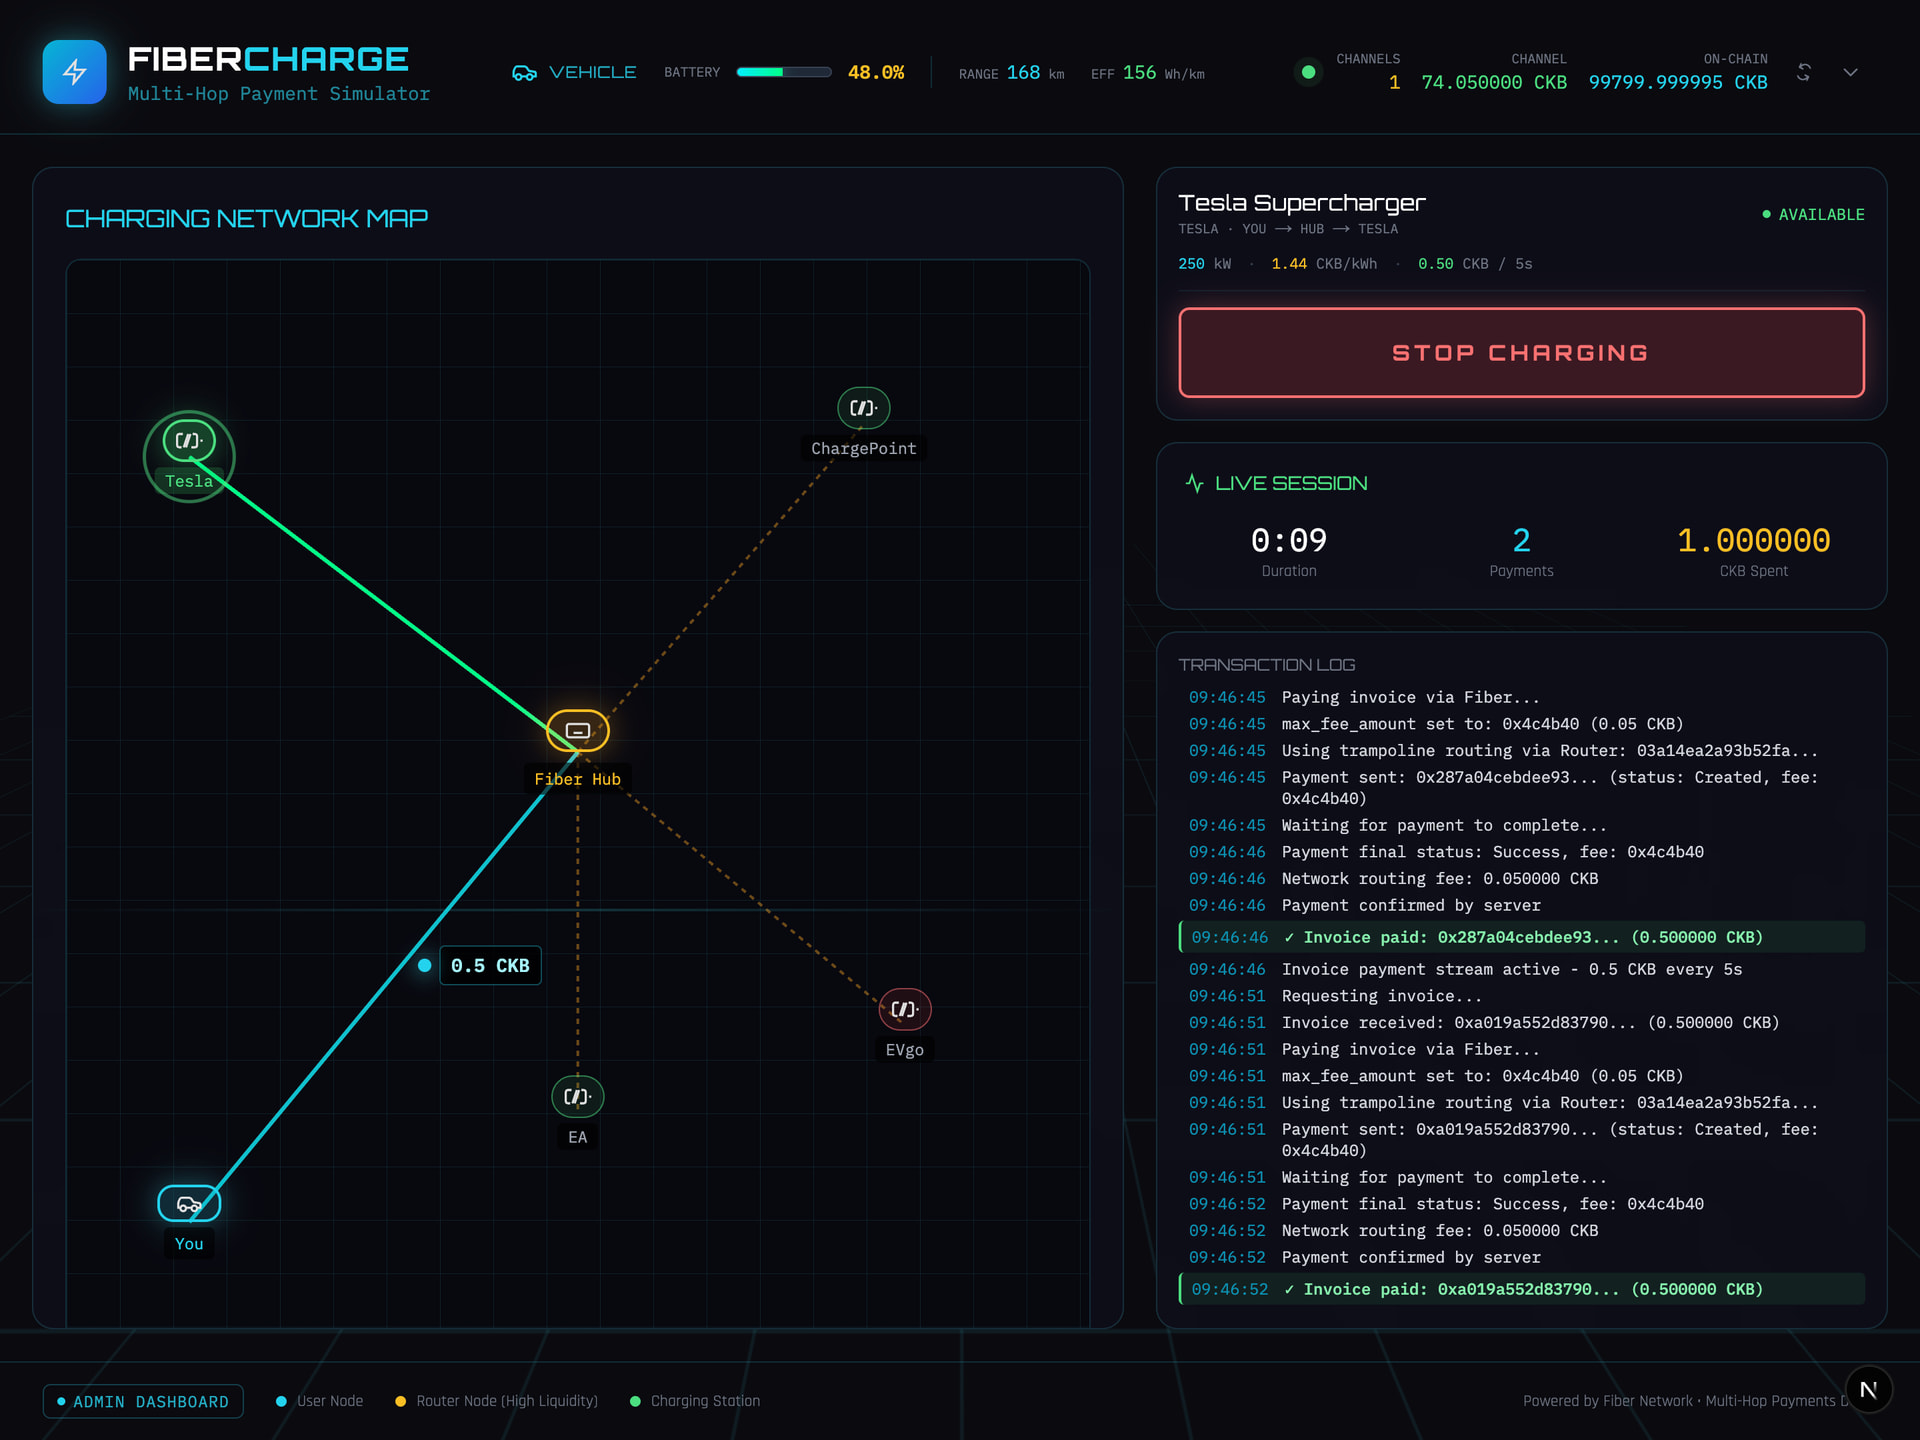Select the EVgo station node
Viewport: 1920px width, 1440px height.
(x=904, y=1010)
